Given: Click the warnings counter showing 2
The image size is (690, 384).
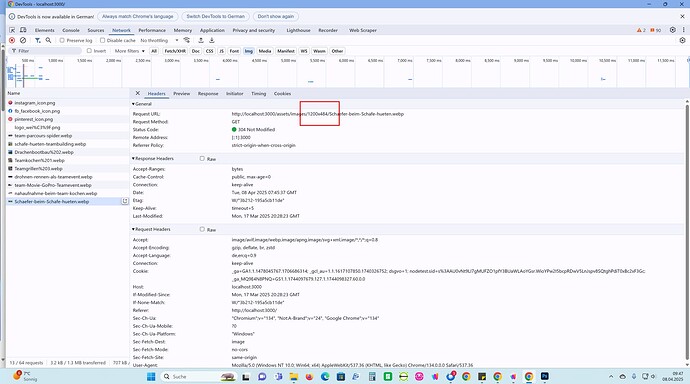Looking at the screenshot, I should [641, 30].
